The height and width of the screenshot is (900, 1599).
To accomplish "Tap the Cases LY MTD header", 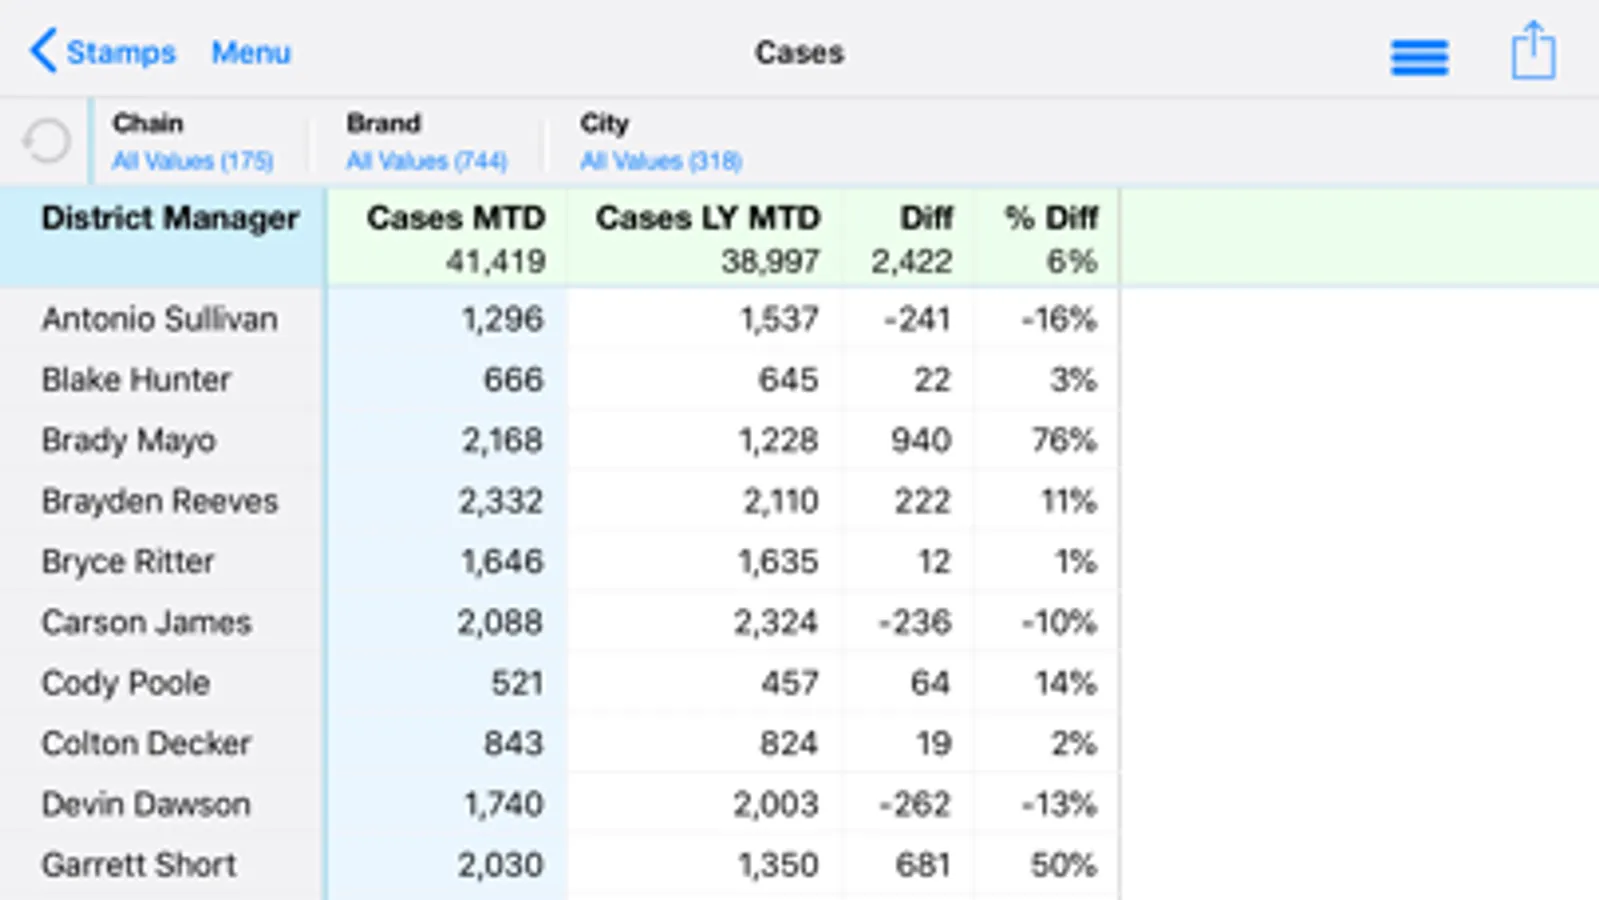I will pyautogui.click(x=707, y=218).
